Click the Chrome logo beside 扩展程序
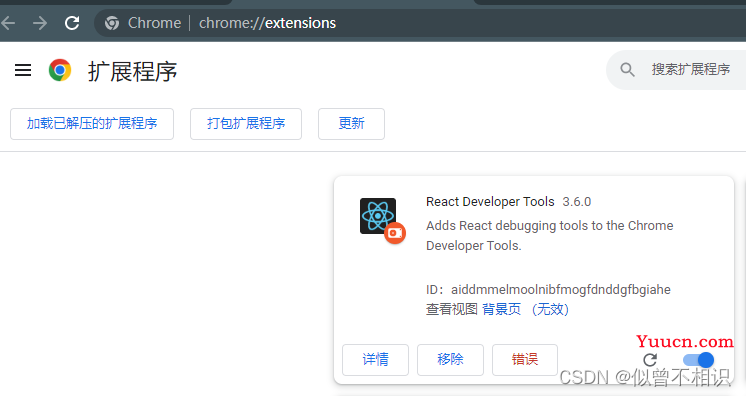The height and width of the screenshot is (396, 746). point(60,70)
